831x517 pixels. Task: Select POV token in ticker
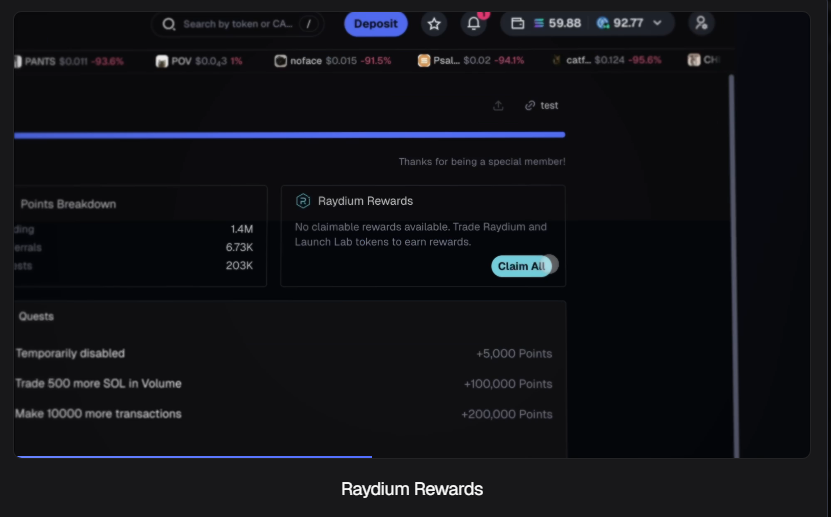pyautogui.click(x=199, y=61)
